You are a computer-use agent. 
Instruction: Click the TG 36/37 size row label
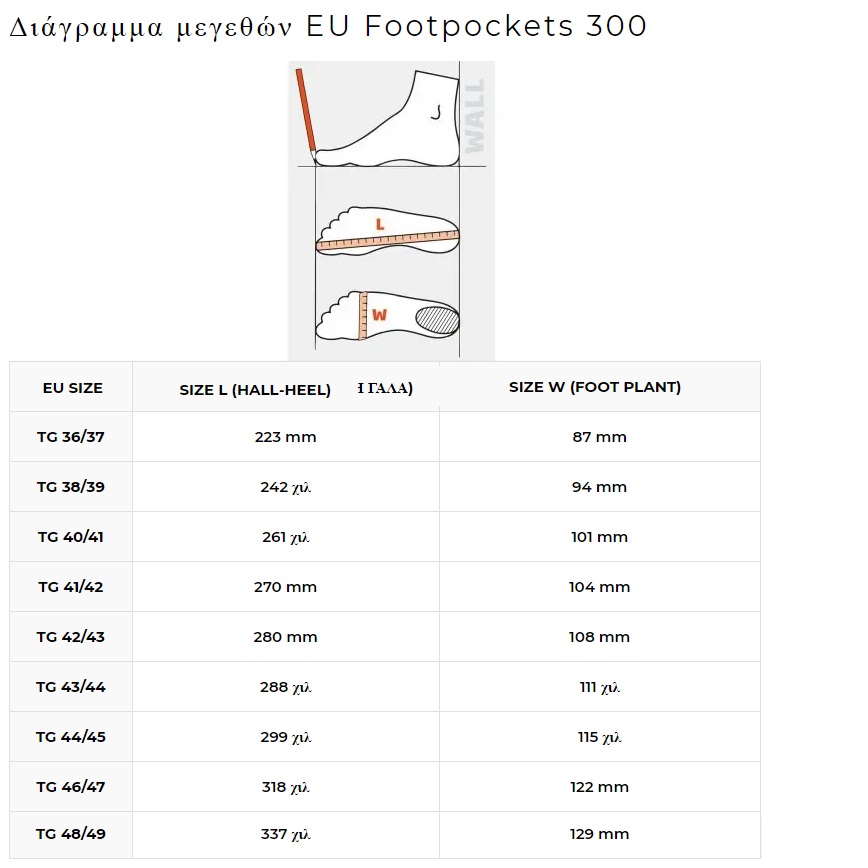[x=71, y=437]
